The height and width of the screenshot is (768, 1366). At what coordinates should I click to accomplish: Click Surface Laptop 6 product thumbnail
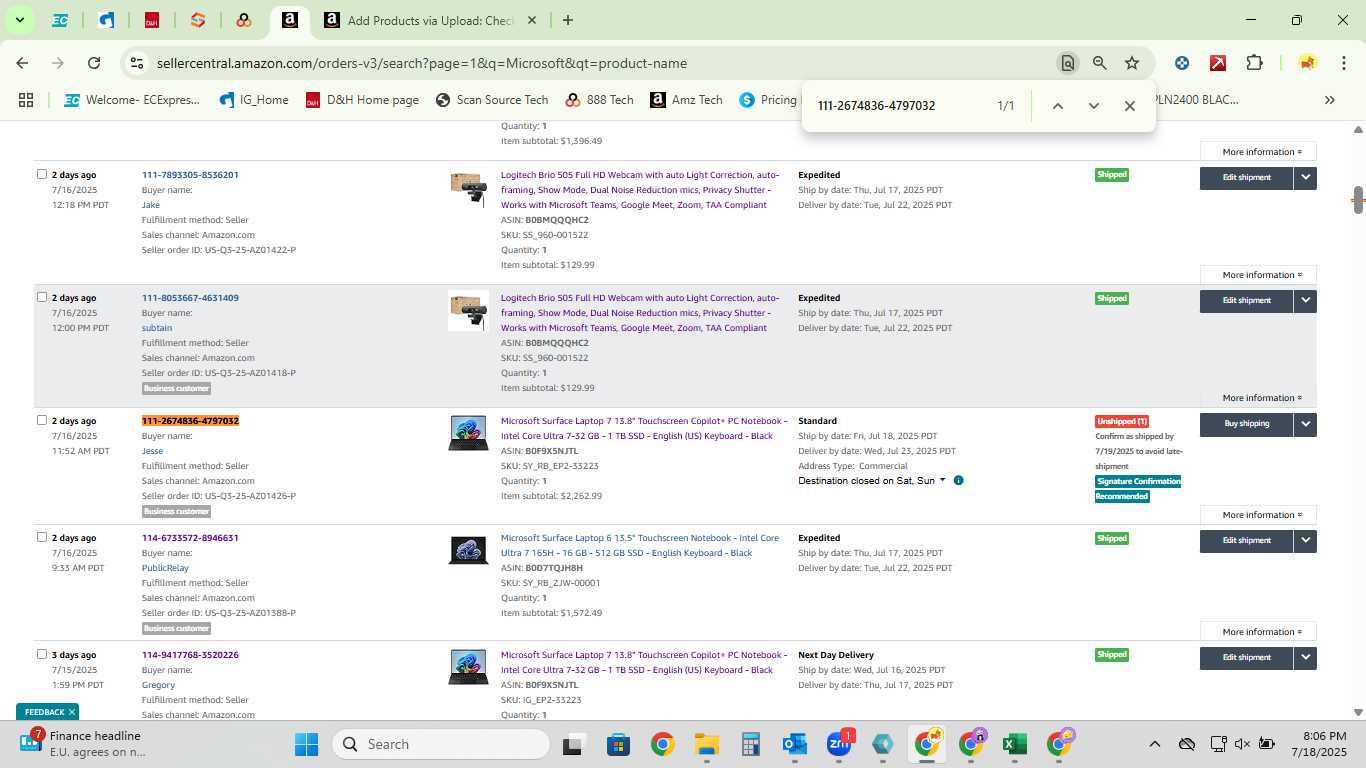coord(468,550)
